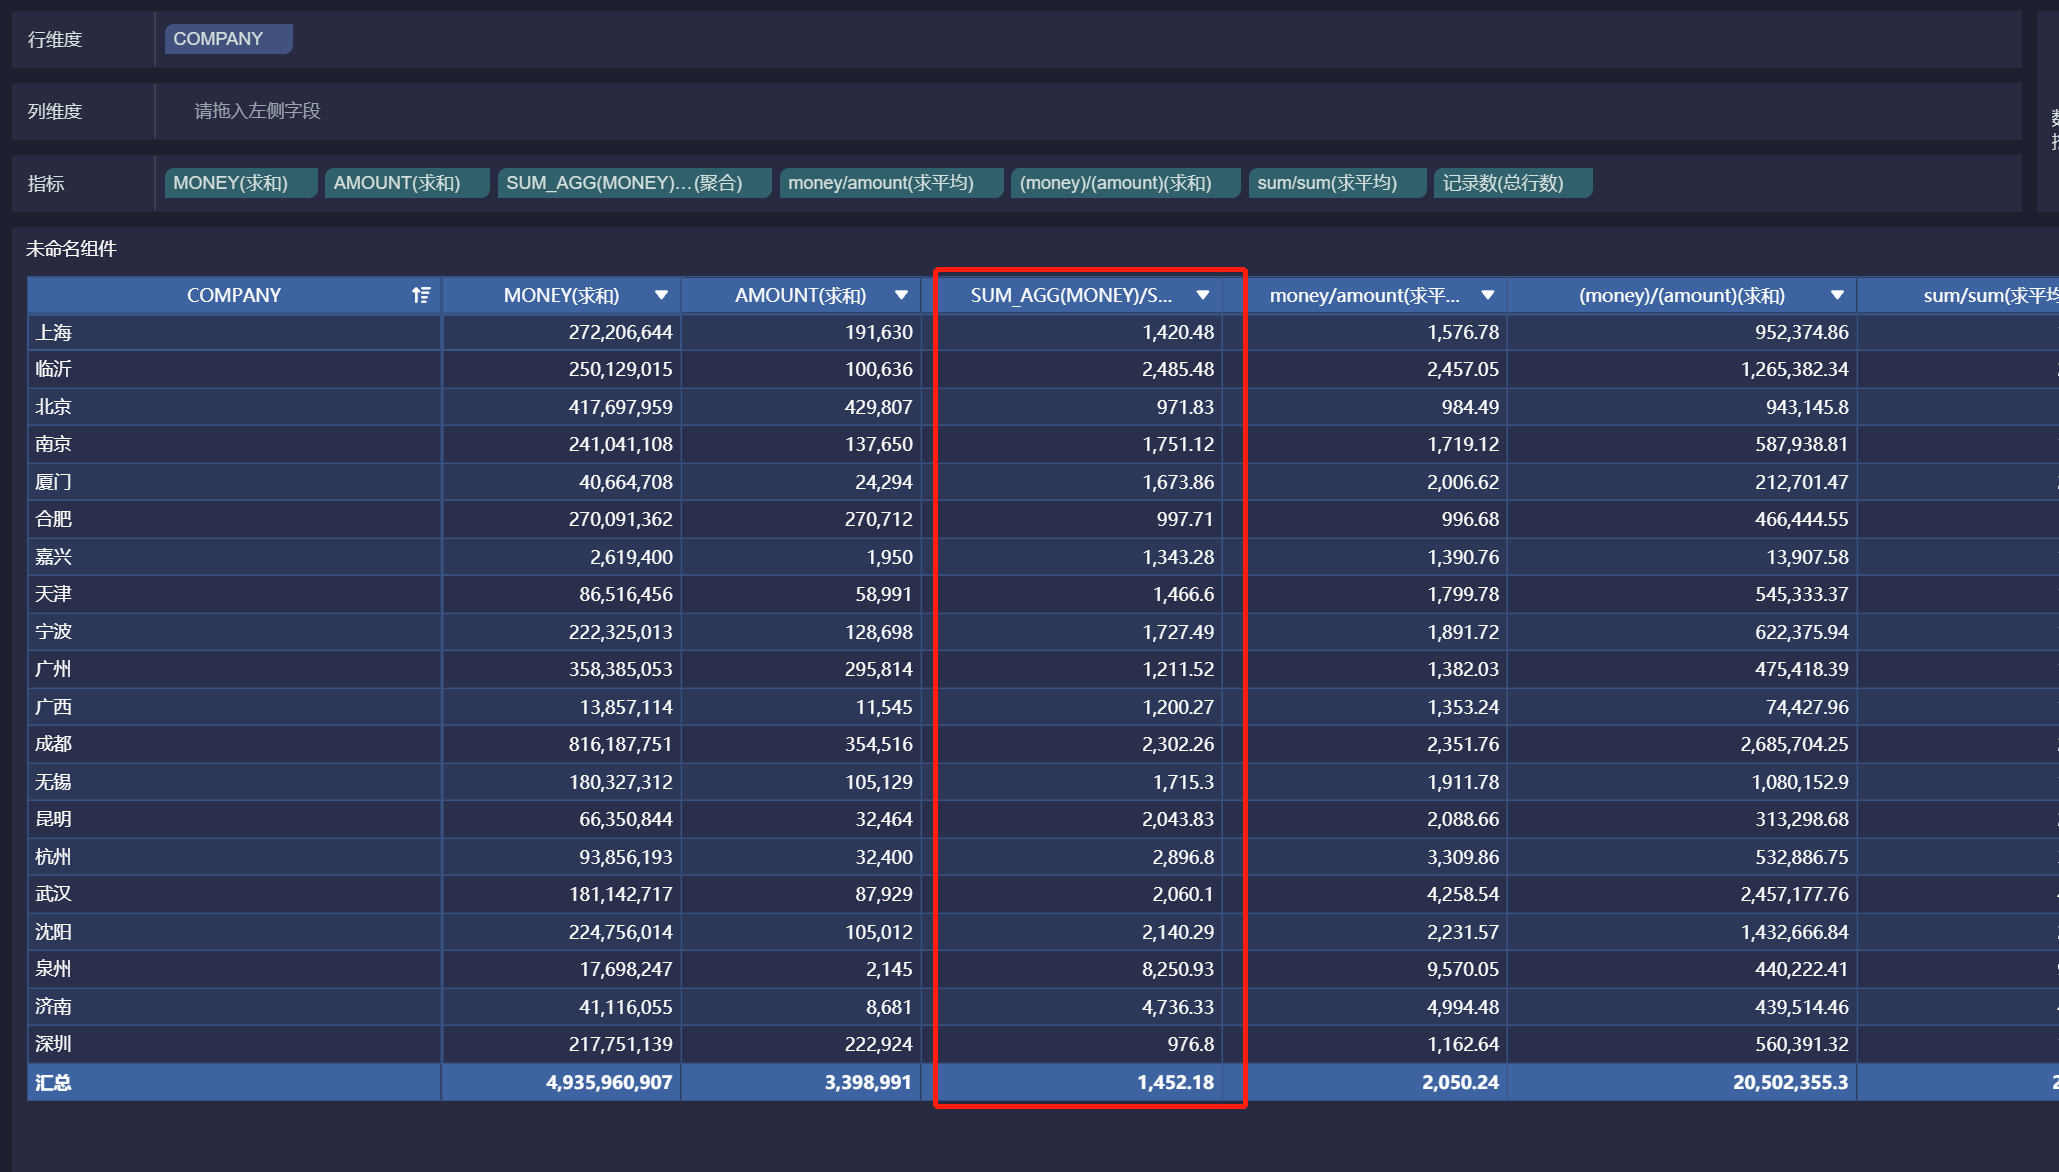
Task: Select the 宁波 row cell
Action: (x=234, y=632)
